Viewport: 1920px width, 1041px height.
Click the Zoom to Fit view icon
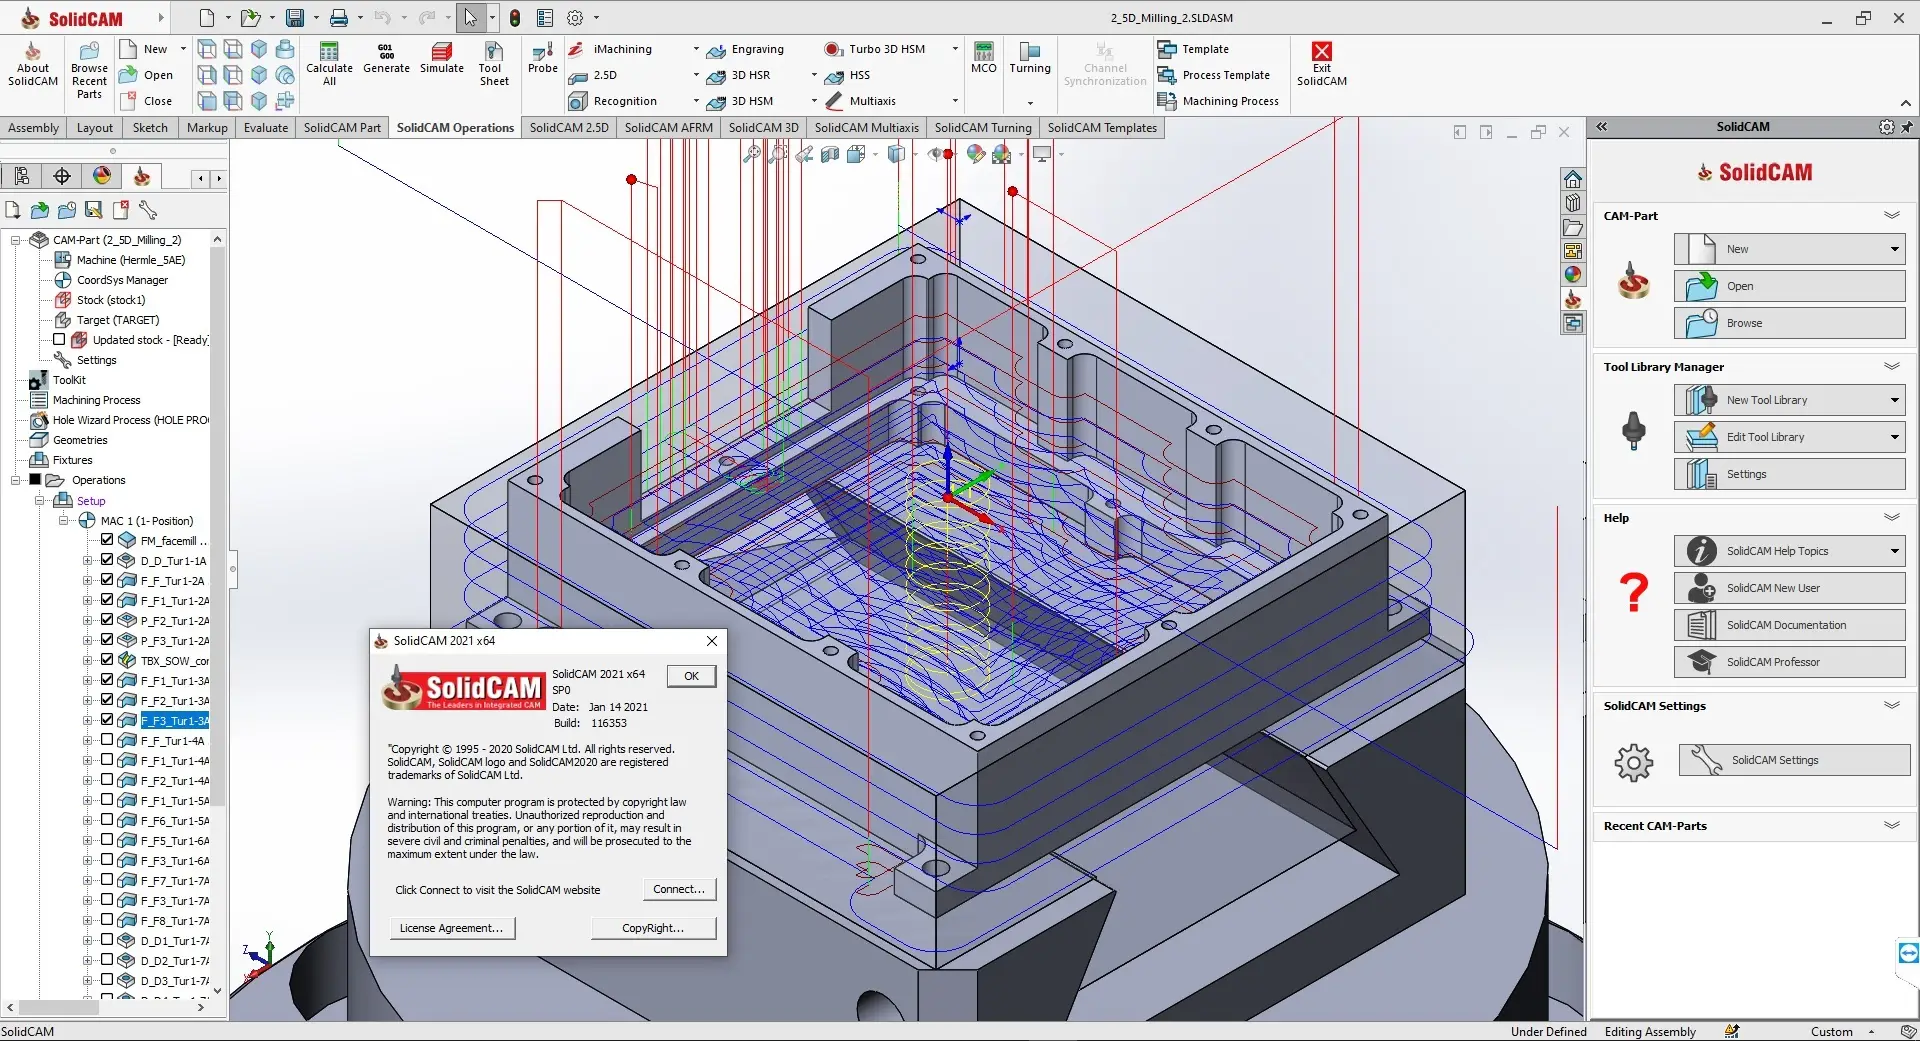pyautogui.click(x=751, y=154)
